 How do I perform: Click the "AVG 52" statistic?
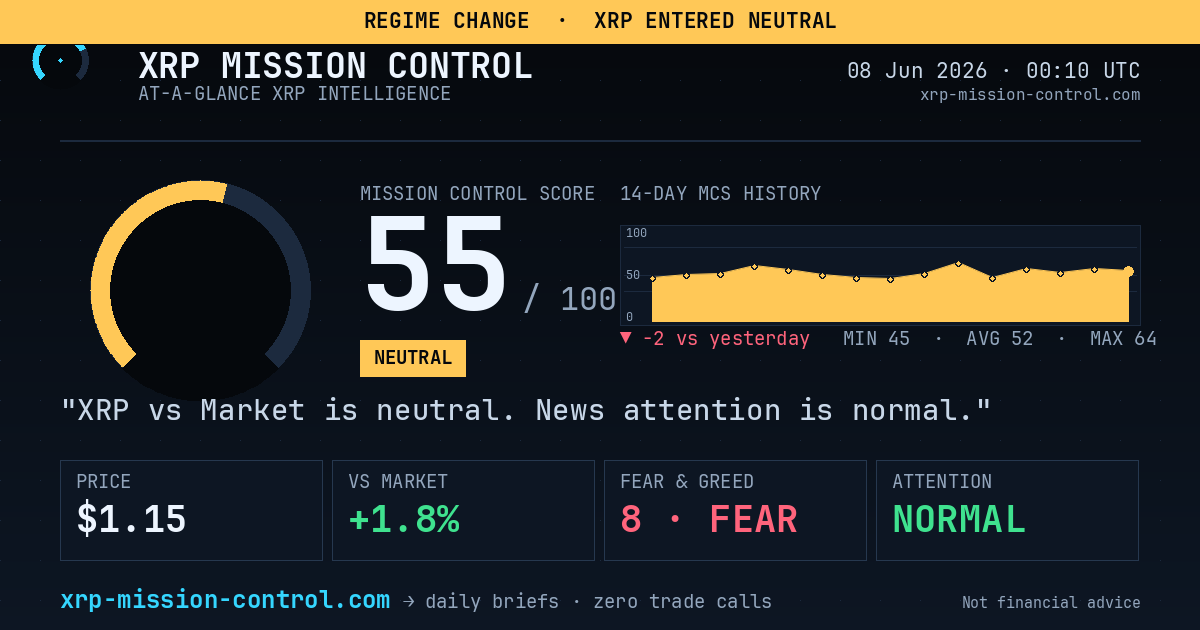[1000, 338]
